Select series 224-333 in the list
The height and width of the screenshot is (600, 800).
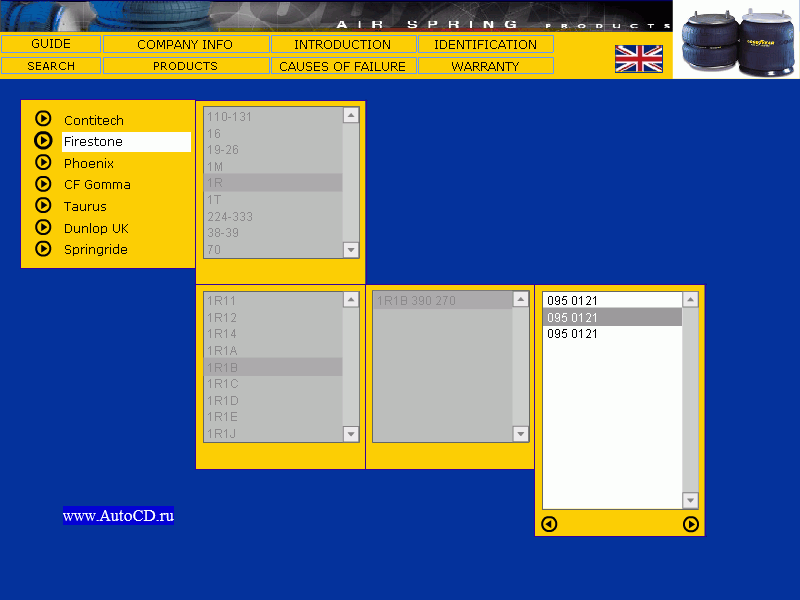tap(273, 216)
